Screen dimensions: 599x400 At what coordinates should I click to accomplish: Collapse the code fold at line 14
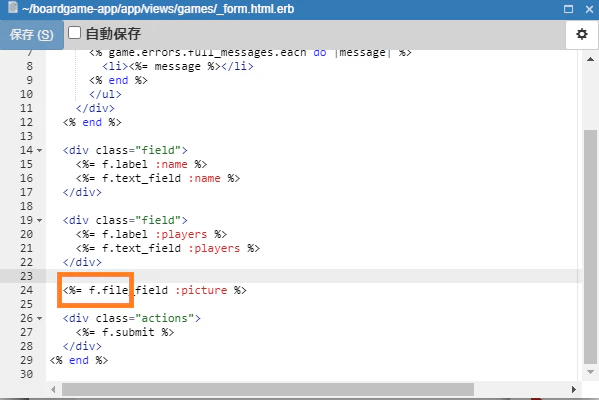tap(40, 151)
